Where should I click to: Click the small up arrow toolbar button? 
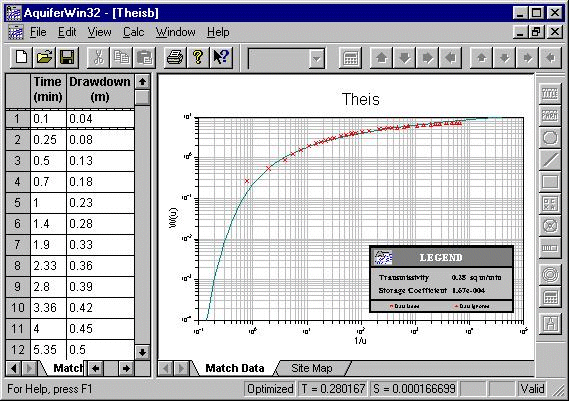(x=482, y=57)
